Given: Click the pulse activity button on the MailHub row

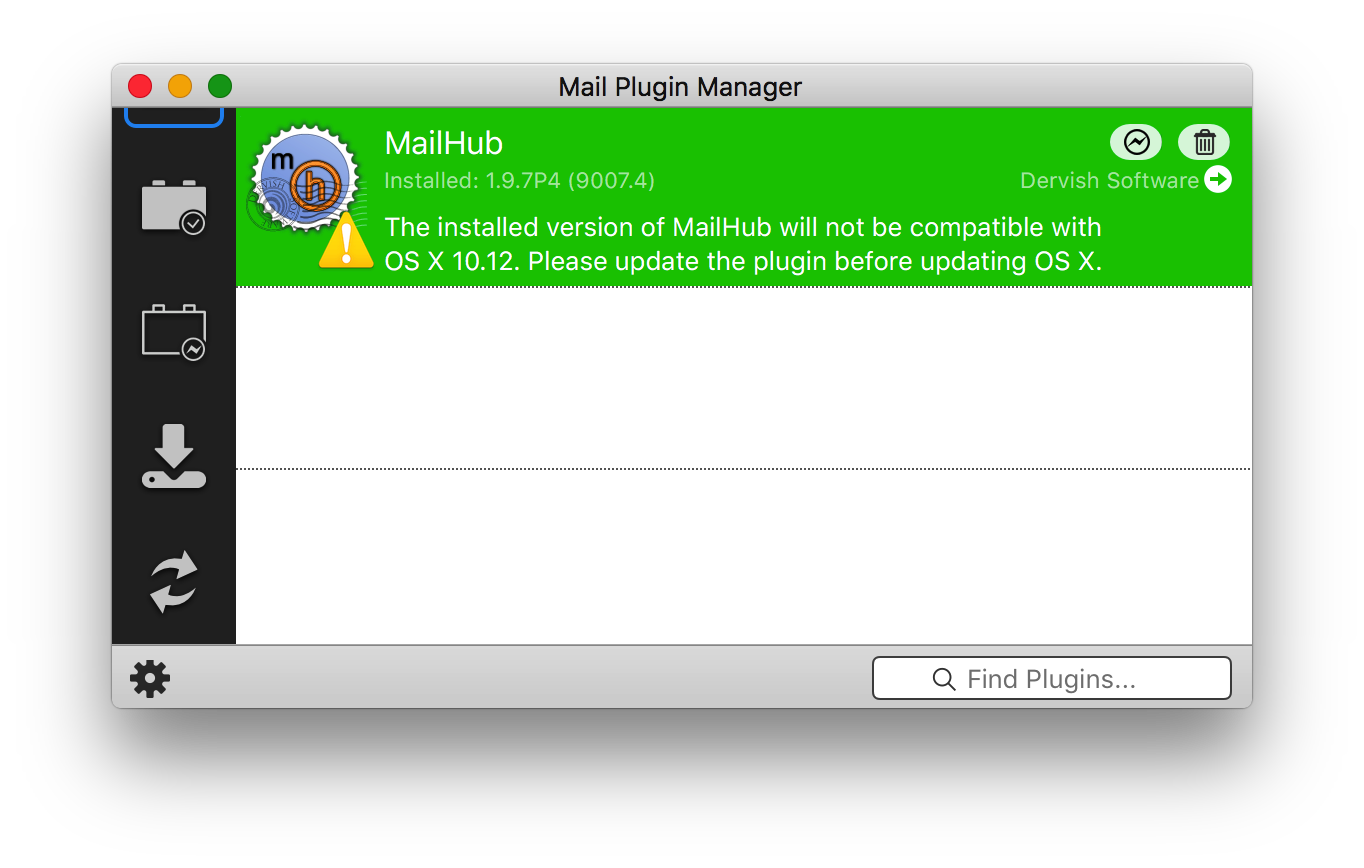Looking at the screenshot, I should coord(1136,143).
